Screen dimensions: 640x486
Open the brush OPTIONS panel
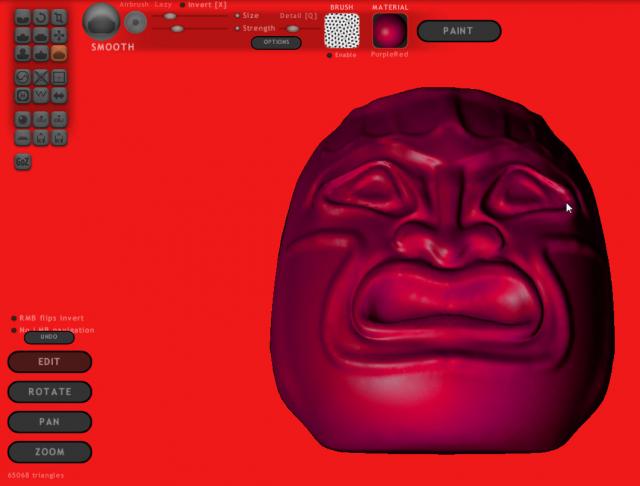click(x=275, y=43)
